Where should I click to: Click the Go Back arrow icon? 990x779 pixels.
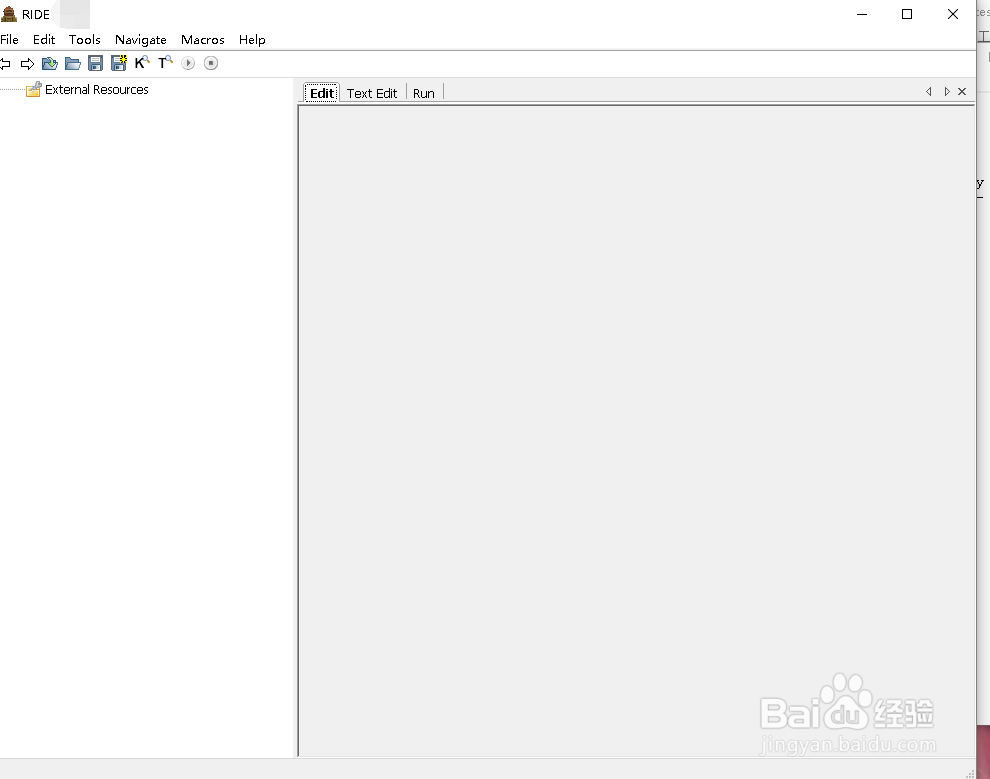click(x=5, y=63)
